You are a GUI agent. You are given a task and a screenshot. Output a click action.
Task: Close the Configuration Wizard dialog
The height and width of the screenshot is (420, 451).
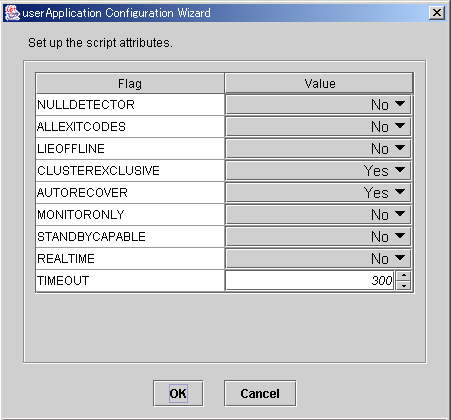pyautogui.click(x=437, y=13)
